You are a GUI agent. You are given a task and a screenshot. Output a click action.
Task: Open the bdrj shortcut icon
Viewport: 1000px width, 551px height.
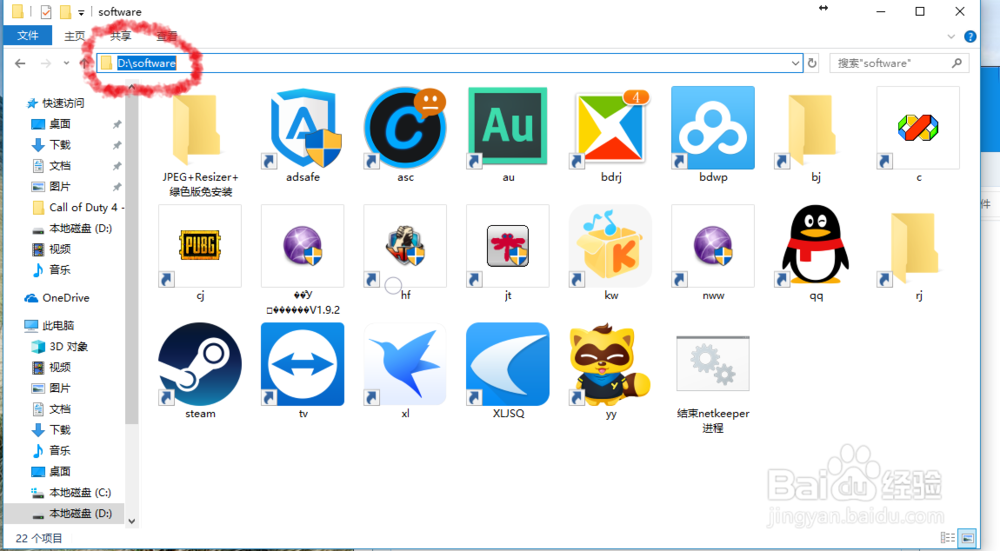(611, 128)
